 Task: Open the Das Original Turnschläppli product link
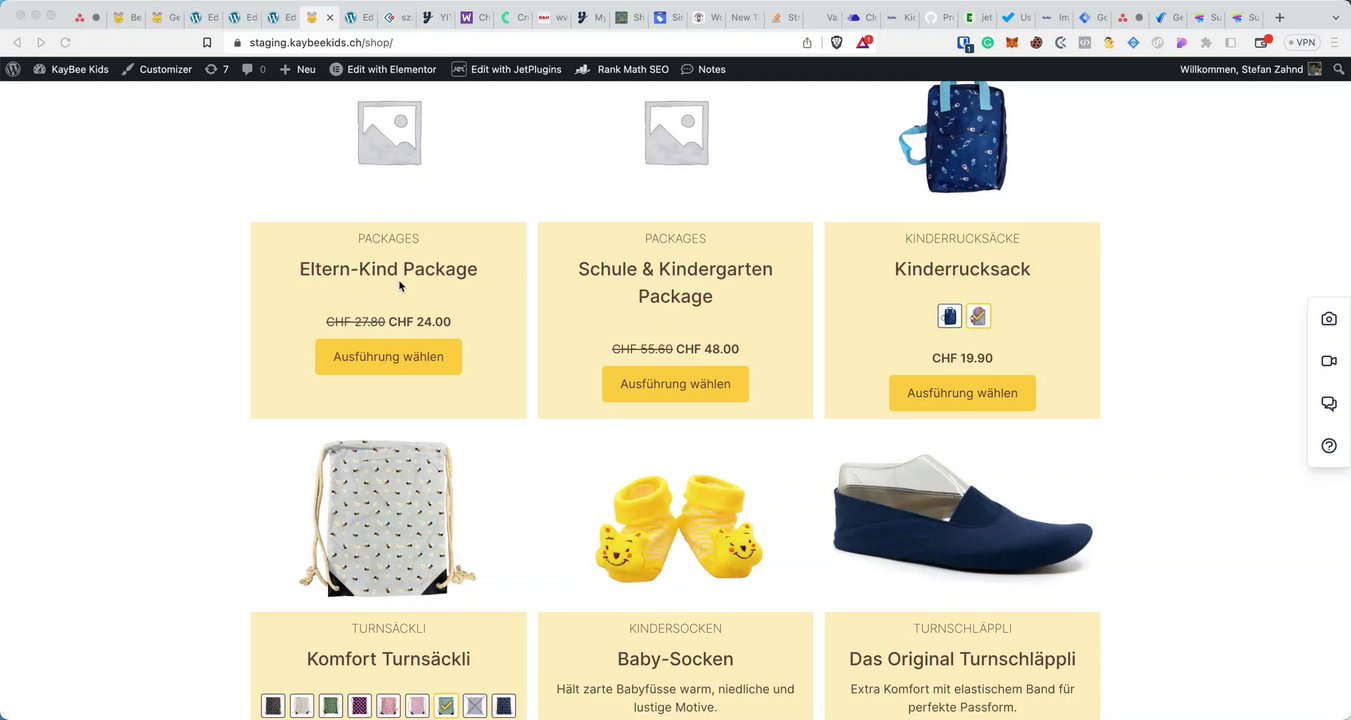[962, 659]
